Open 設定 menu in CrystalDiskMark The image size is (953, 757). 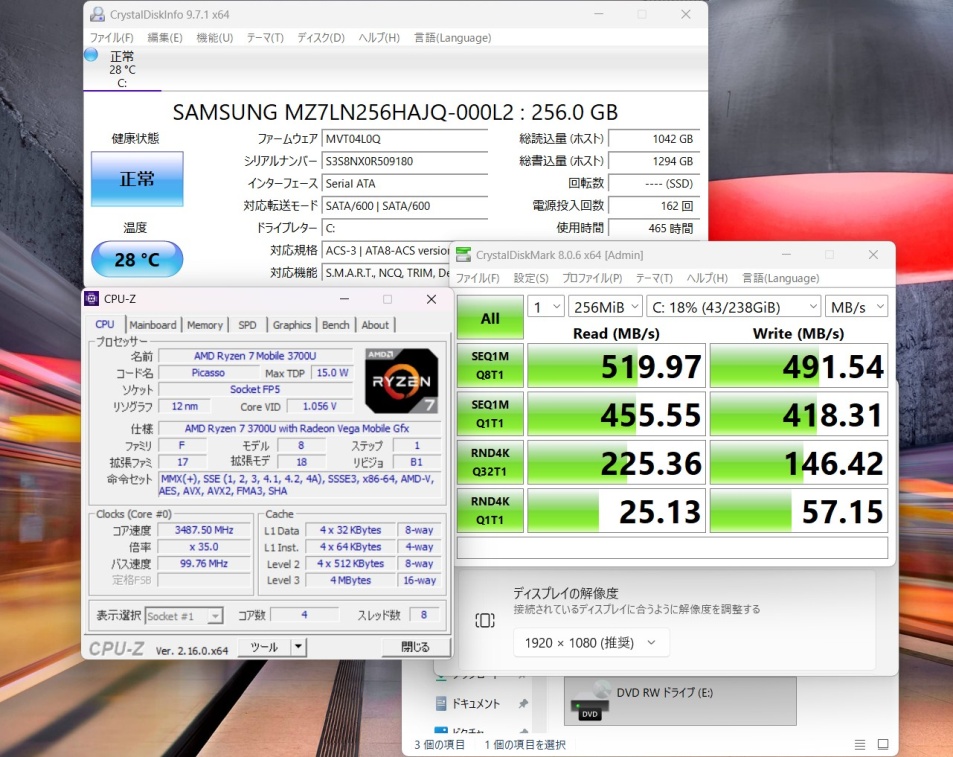pyautogui.click(x=531, y=278)
